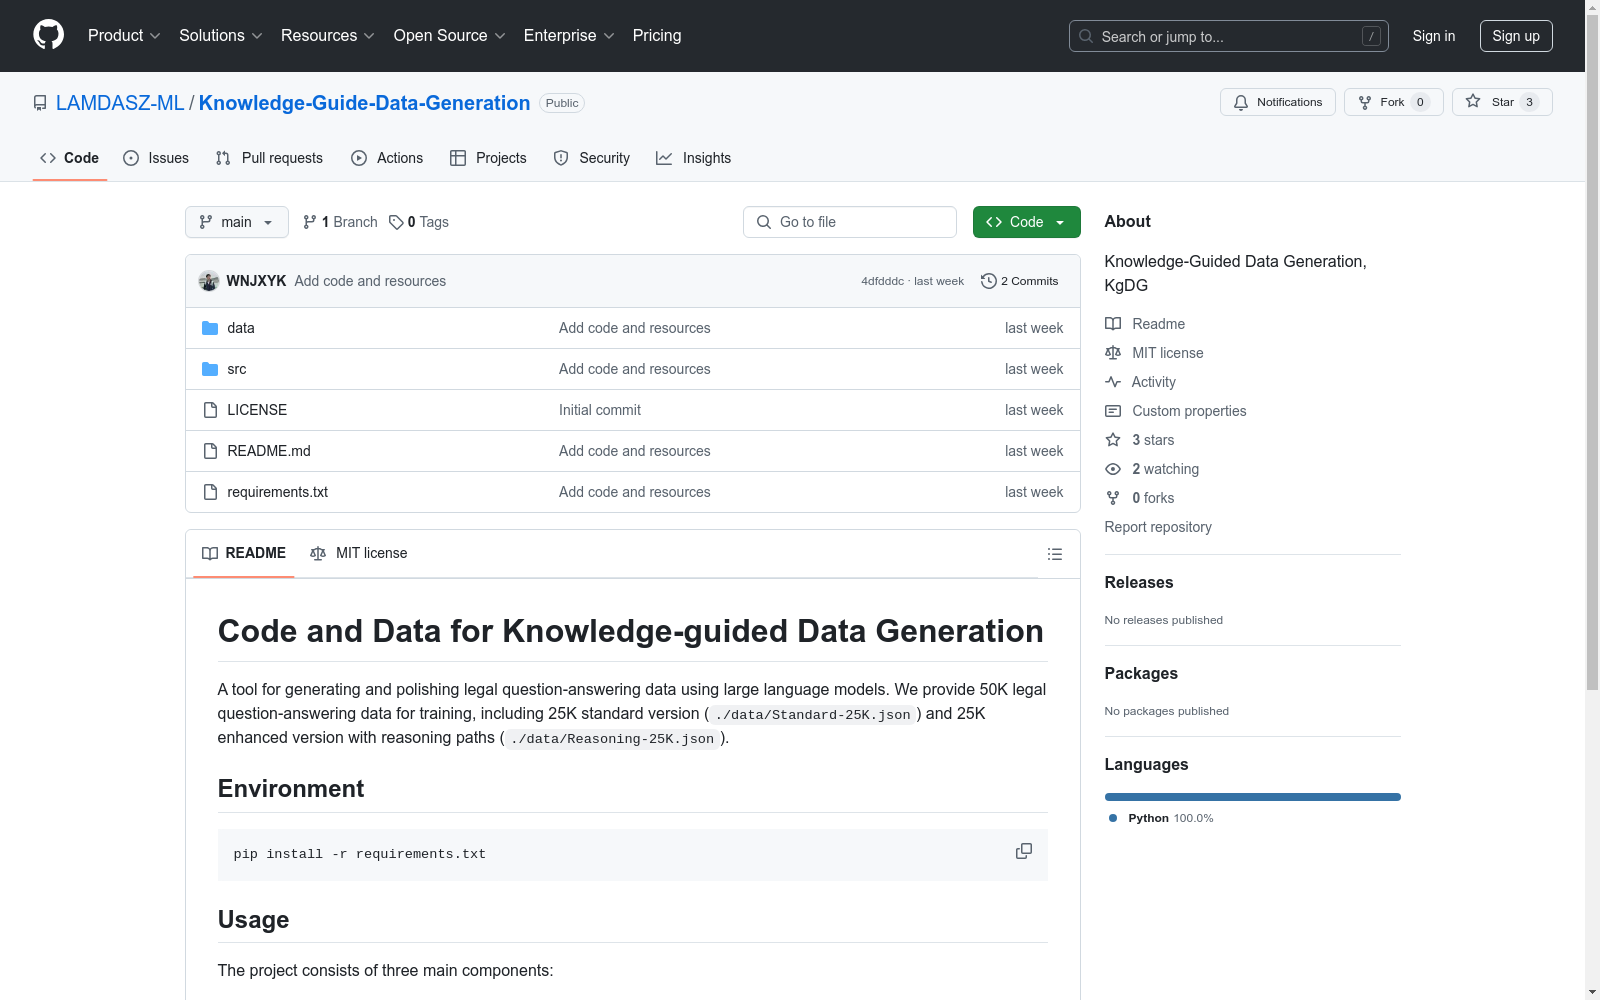Open the requirements.txt file link

(277, 492)
